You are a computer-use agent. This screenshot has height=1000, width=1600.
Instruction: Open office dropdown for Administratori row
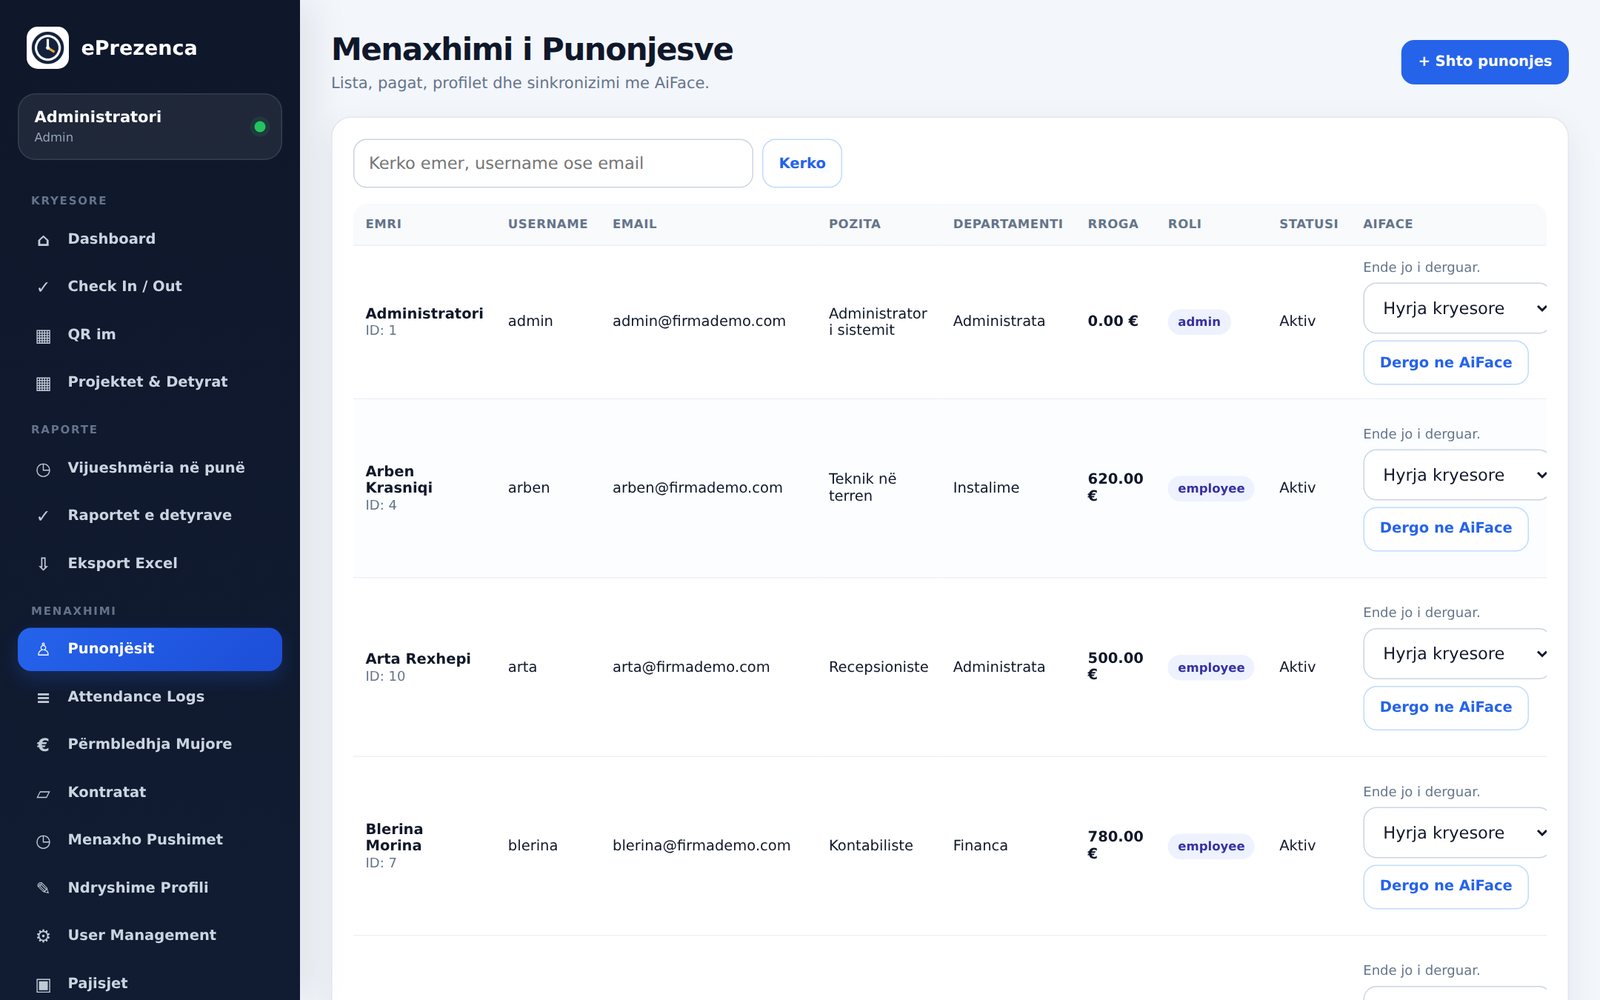click(x=1457, y=308)
